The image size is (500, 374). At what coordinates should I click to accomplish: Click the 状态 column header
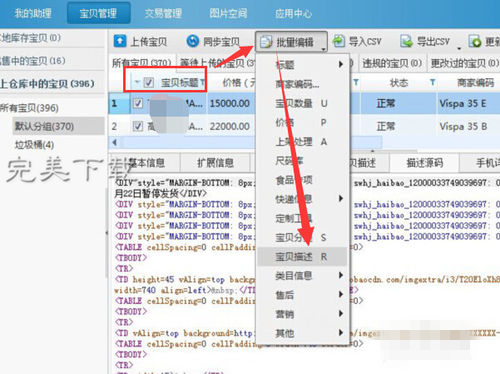click(399, 82)
